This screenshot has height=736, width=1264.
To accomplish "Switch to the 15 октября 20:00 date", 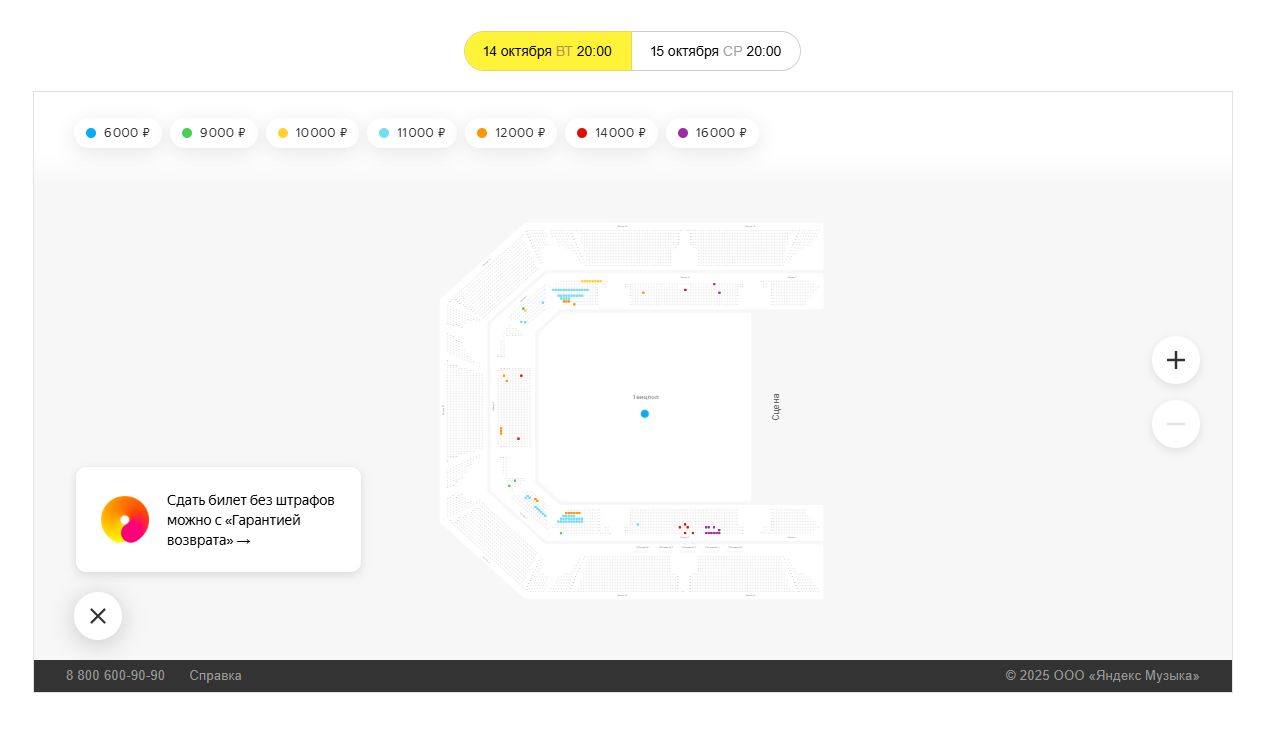I will pyautogui.click(x=715, y=51).
